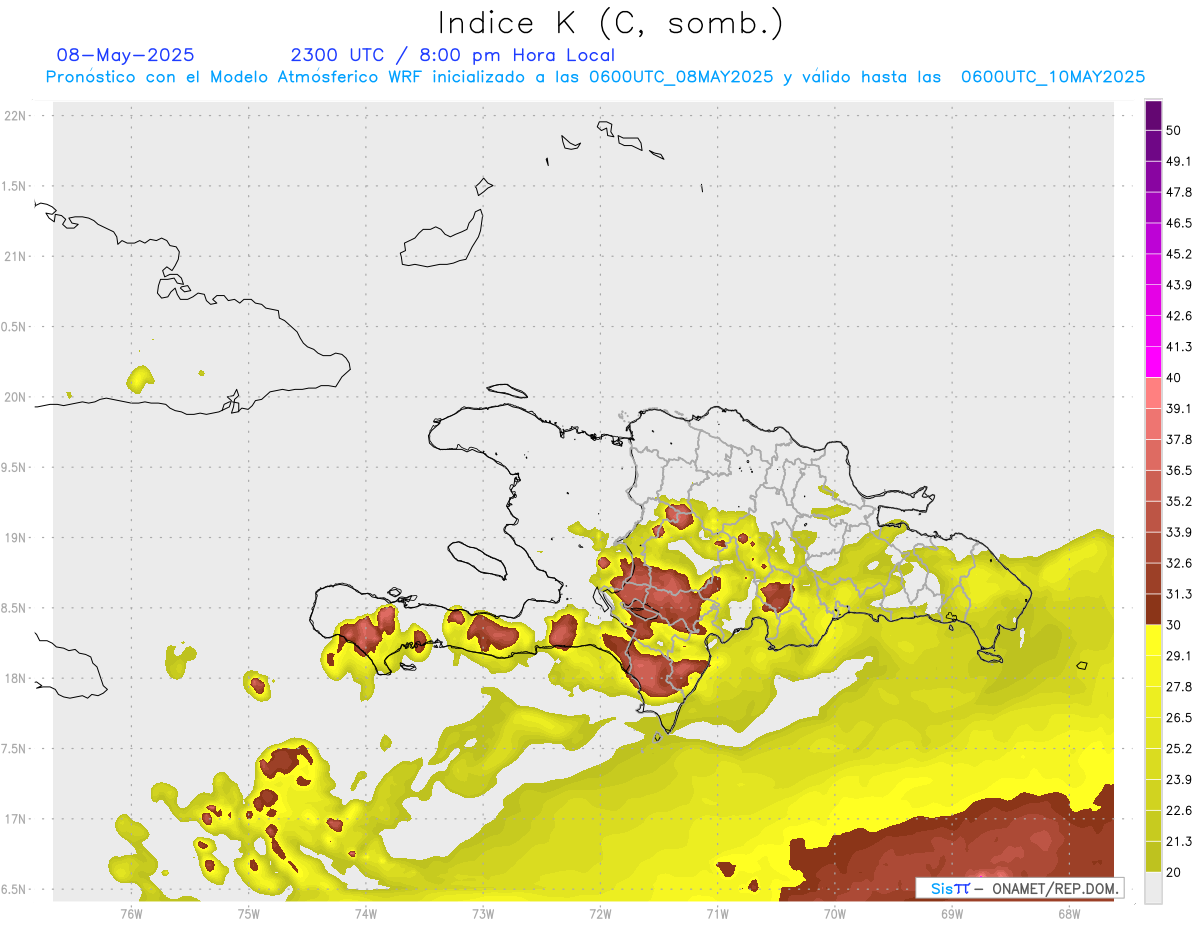
Task: Click the '36.5' colorbar value
Action: pyautogui.click(x=1179, y=470)
